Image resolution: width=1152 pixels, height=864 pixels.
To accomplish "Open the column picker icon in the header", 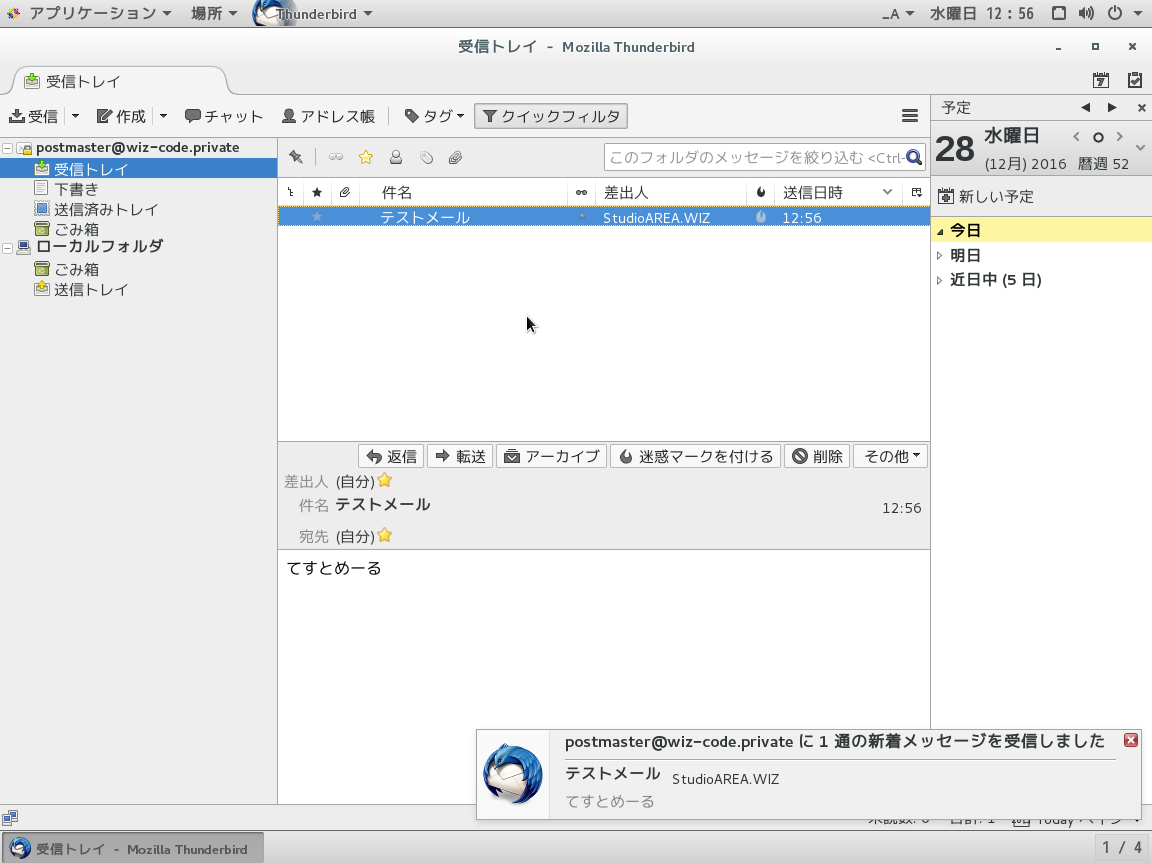I will [917, 192].
